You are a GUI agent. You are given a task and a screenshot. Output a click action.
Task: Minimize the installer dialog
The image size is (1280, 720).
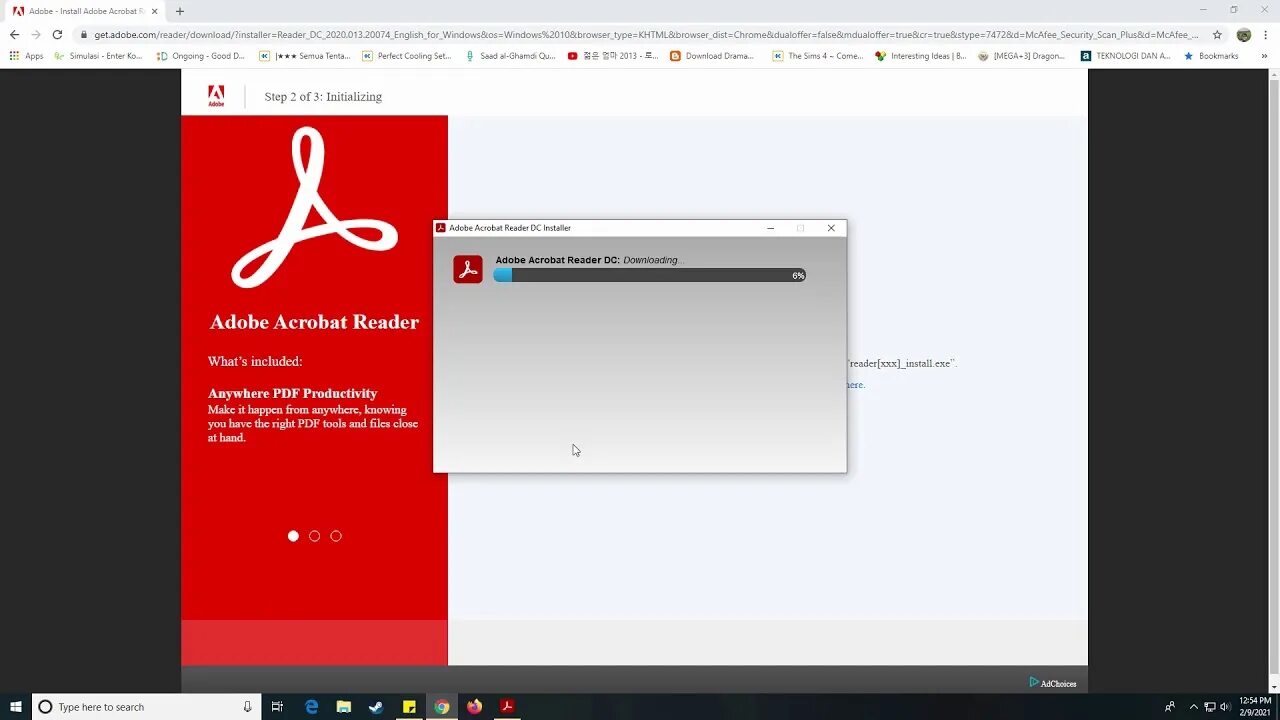tap(770, 228)
